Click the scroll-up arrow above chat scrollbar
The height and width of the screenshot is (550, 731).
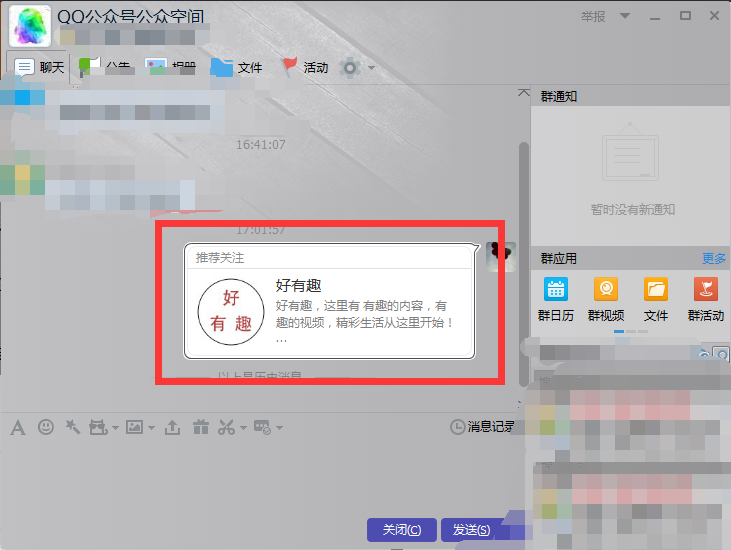524,93
